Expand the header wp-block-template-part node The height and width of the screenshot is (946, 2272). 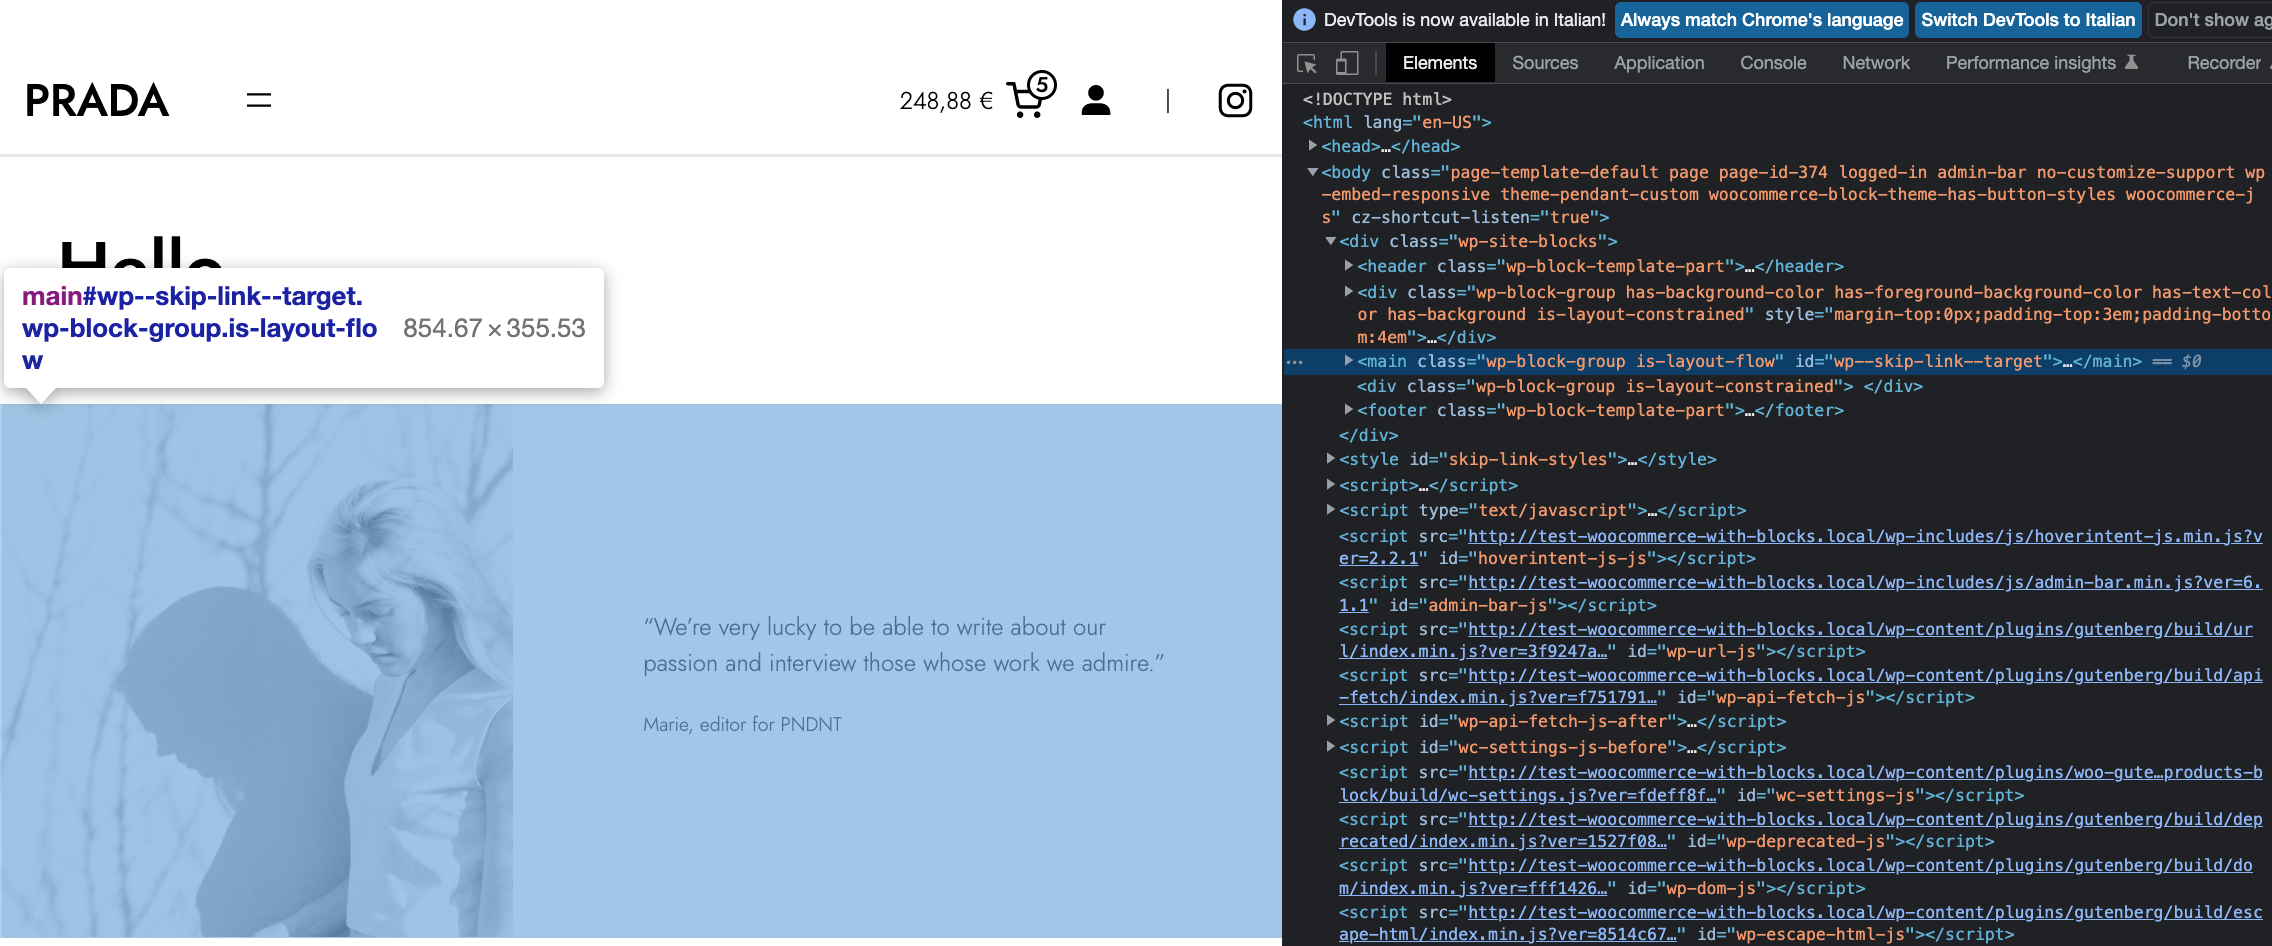point(1348,266)
